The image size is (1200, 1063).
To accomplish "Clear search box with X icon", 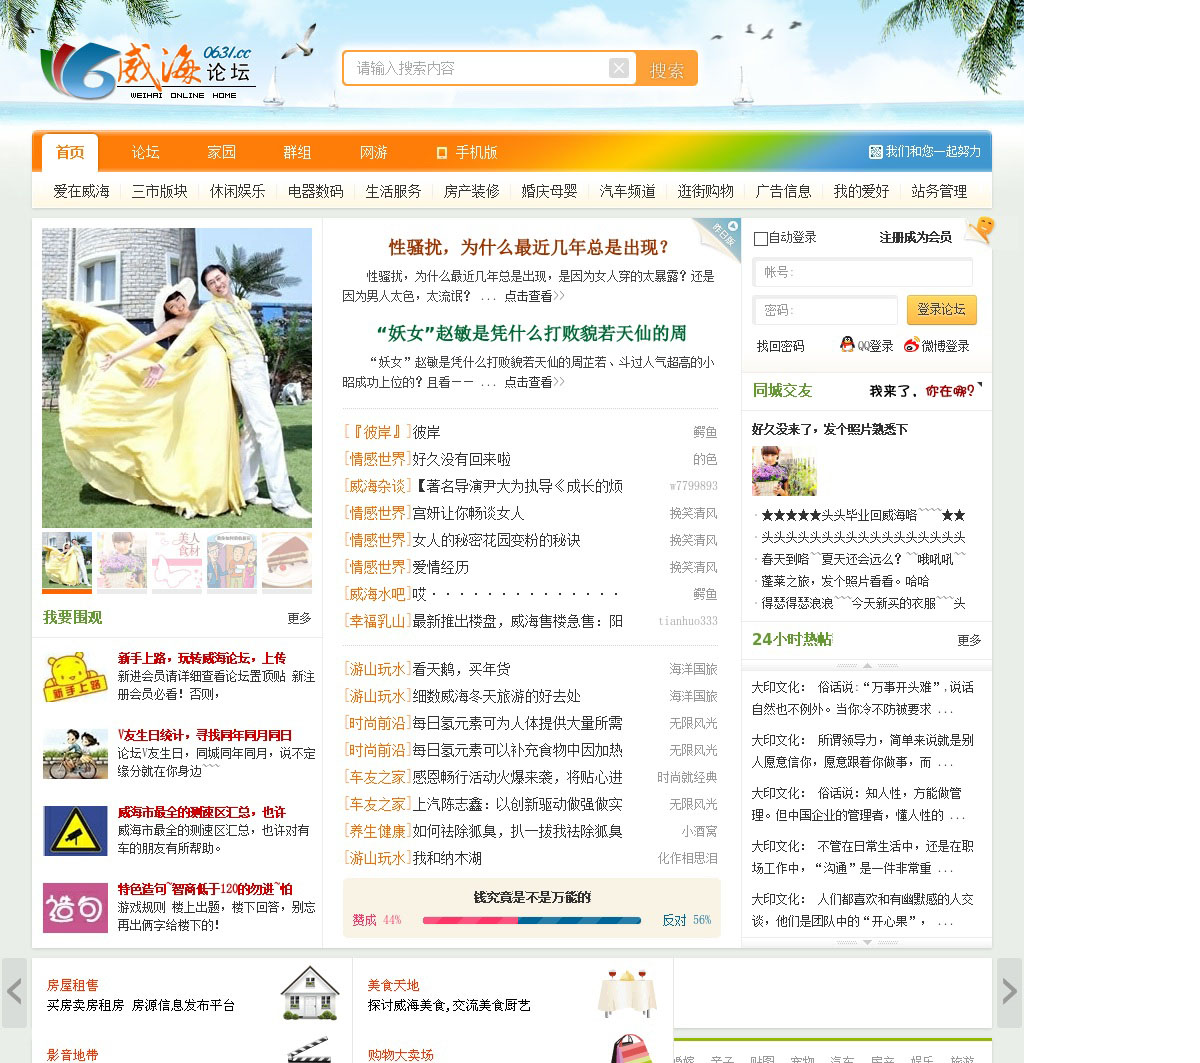I will click(619, 68).
